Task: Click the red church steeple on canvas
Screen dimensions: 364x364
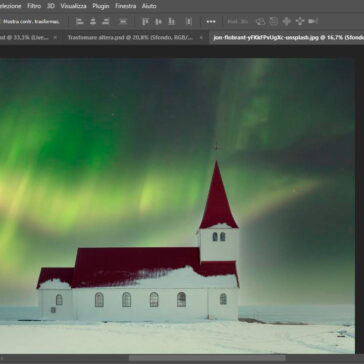Action: click(x=218, y=198)
